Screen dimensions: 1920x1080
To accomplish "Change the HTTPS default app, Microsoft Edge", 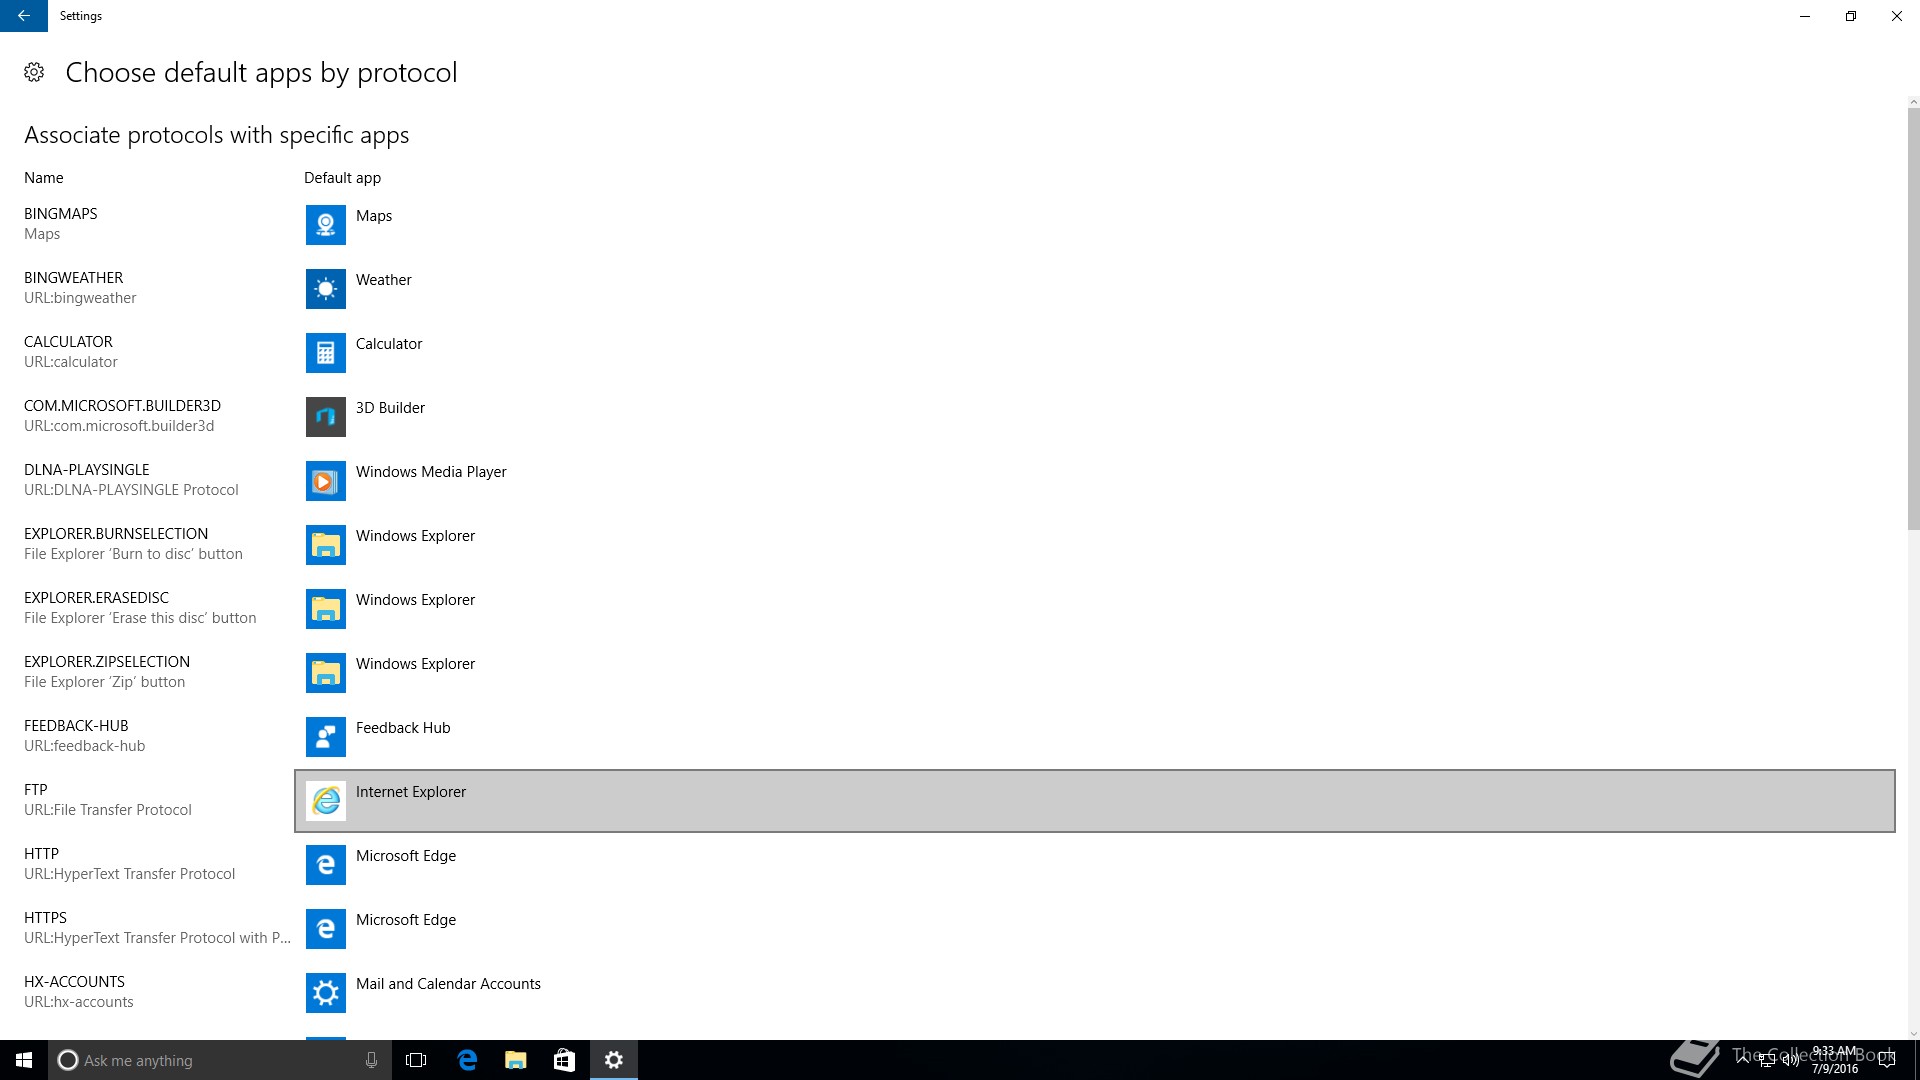I will [x=405, y=920].
